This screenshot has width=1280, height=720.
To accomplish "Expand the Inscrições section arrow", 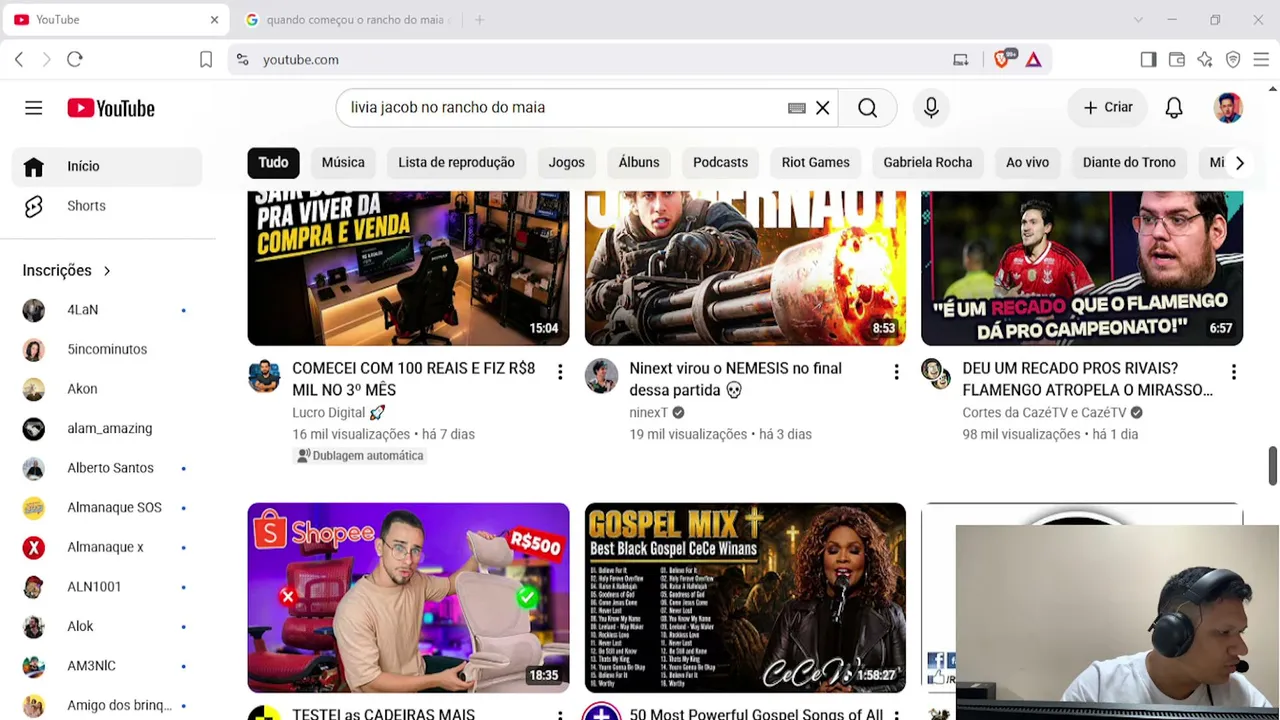I will pyautogui.click(x=107, y=271).
